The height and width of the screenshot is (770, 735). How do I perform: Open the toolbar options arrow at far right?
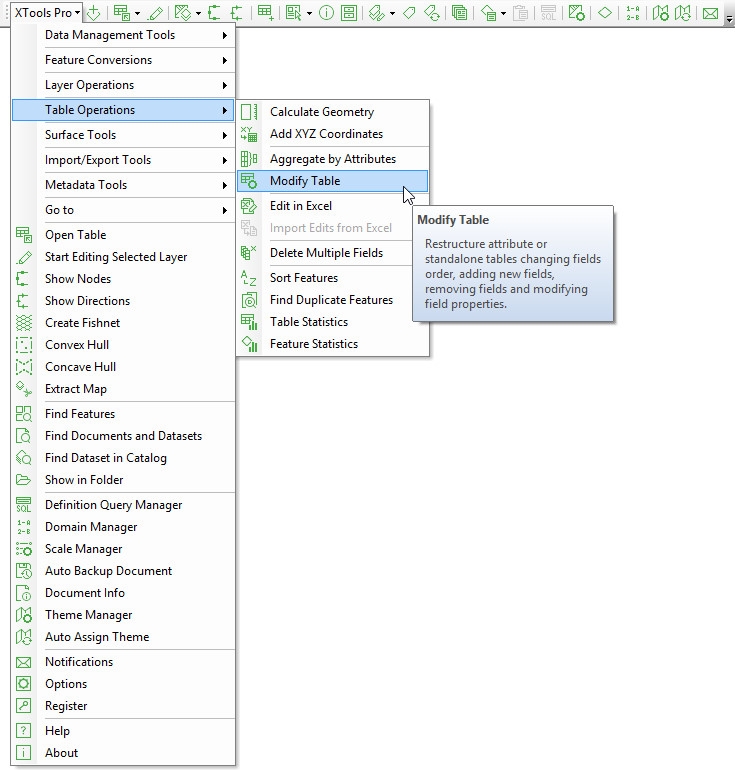tap(729, 19)
